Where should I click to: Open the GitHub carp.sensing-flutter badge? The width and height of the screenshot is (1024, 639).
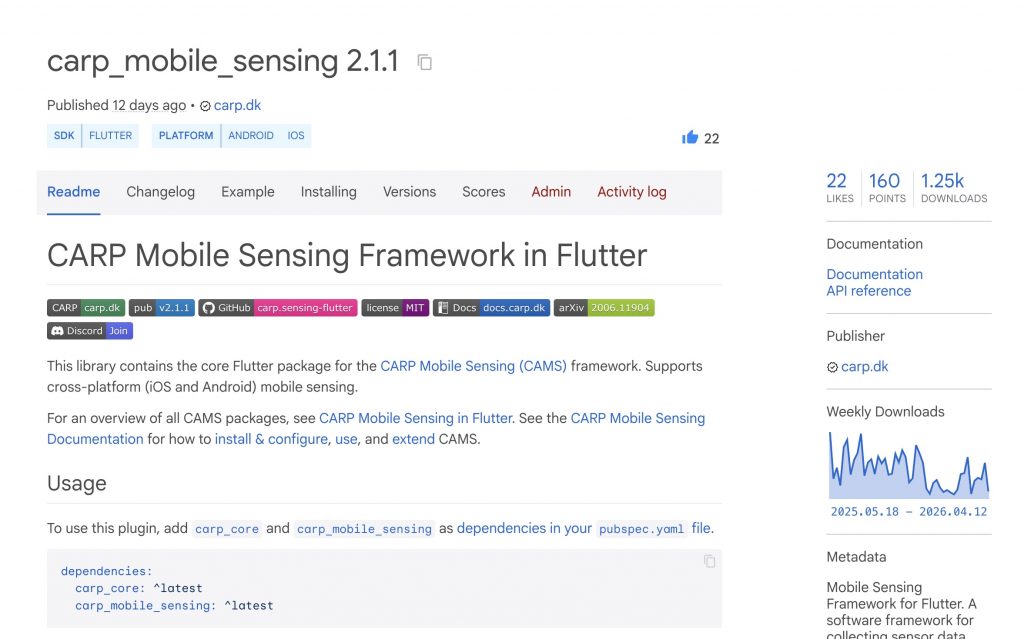[277, 308]
